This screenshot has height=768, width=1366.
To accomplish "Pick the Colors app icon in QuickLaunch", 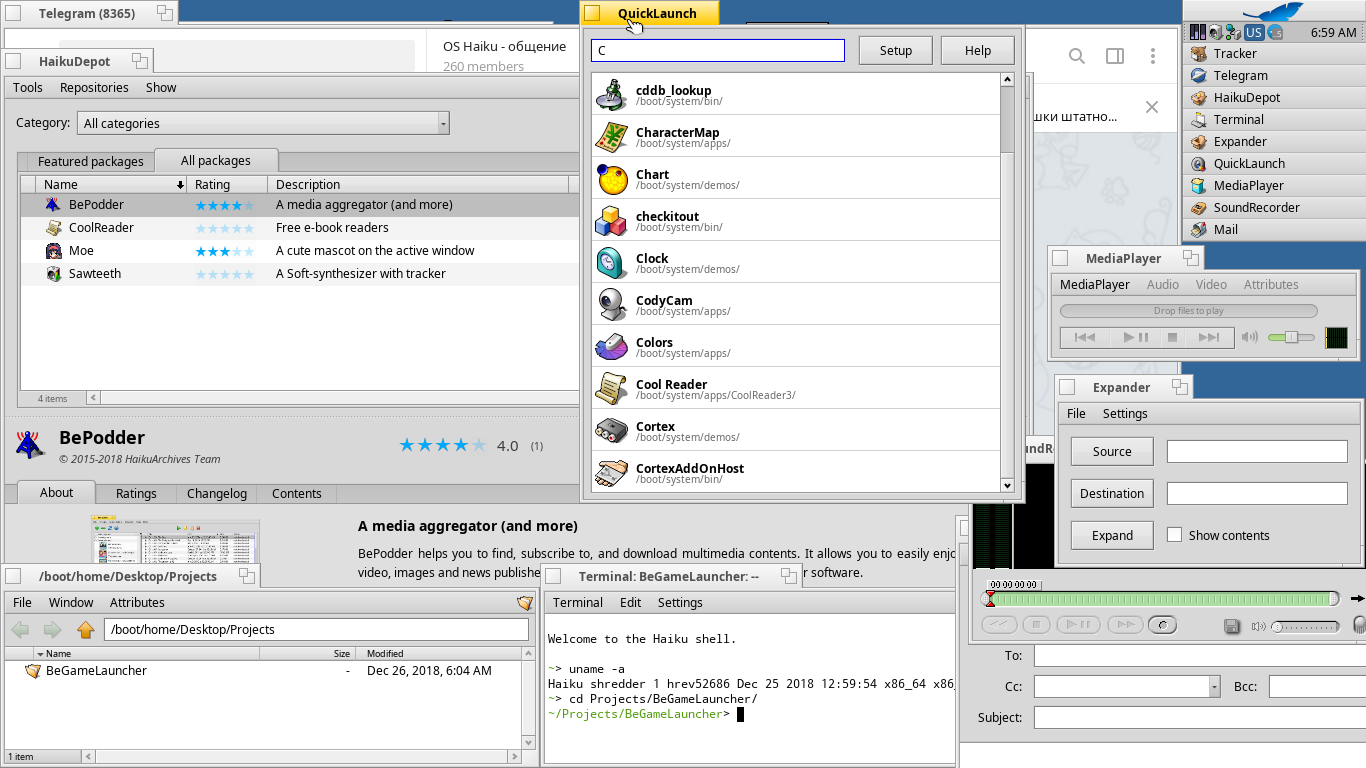I will [x=611, y=346].
